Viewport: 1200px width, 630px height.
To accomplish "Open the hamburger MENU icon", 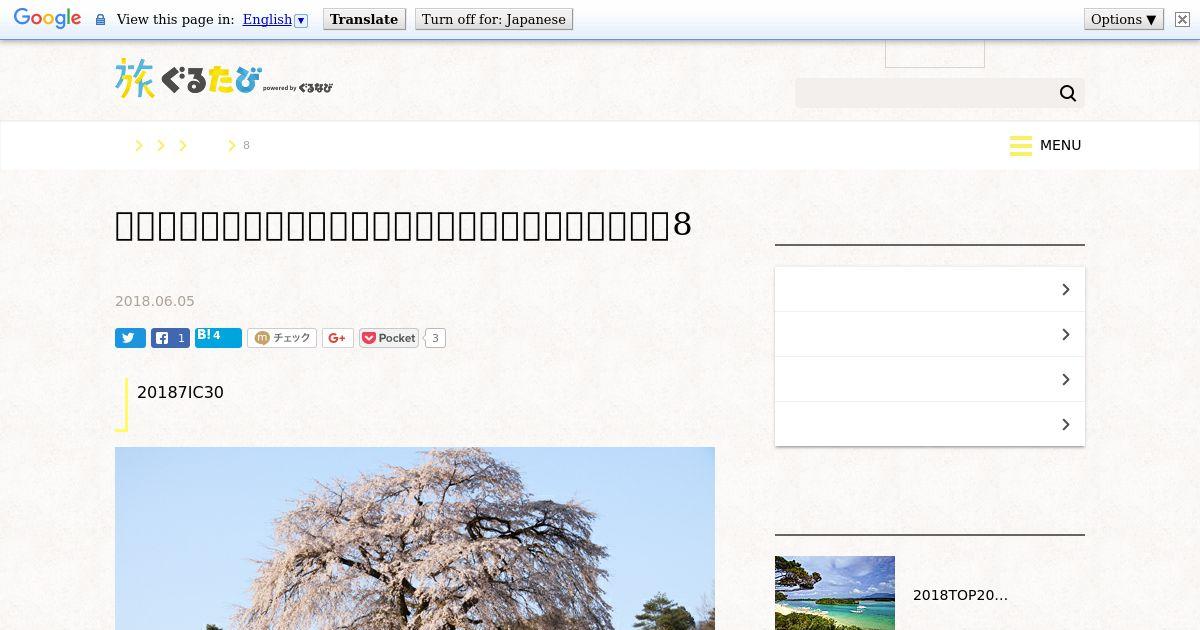I will (x=1021, y=146).
